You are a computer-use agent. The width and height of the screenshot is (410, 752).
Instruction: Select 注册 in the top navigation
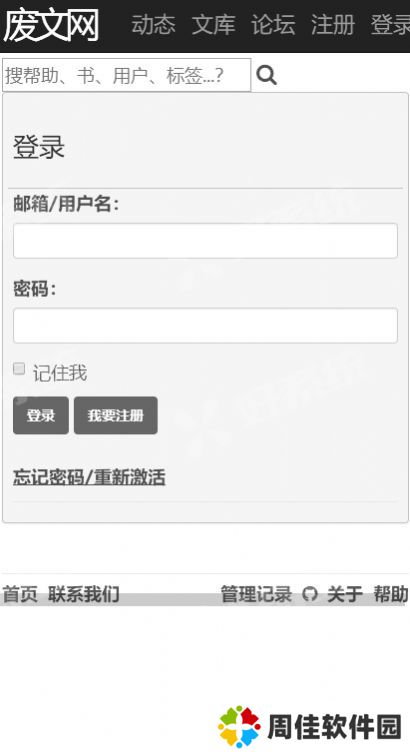[333, 25]
